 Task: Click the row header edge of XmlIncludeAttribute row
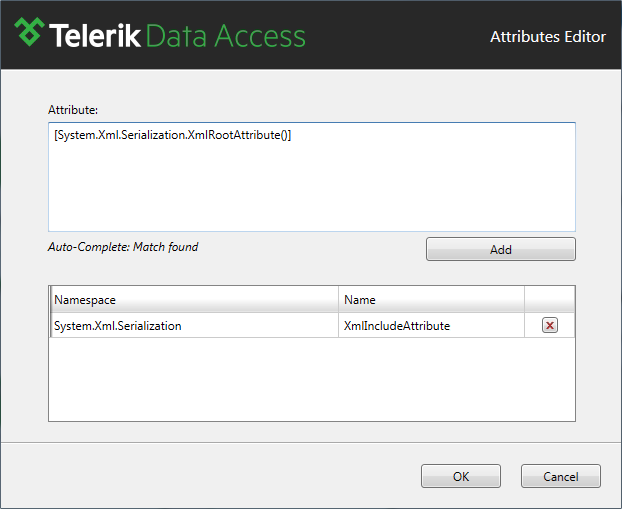(50, 325)
